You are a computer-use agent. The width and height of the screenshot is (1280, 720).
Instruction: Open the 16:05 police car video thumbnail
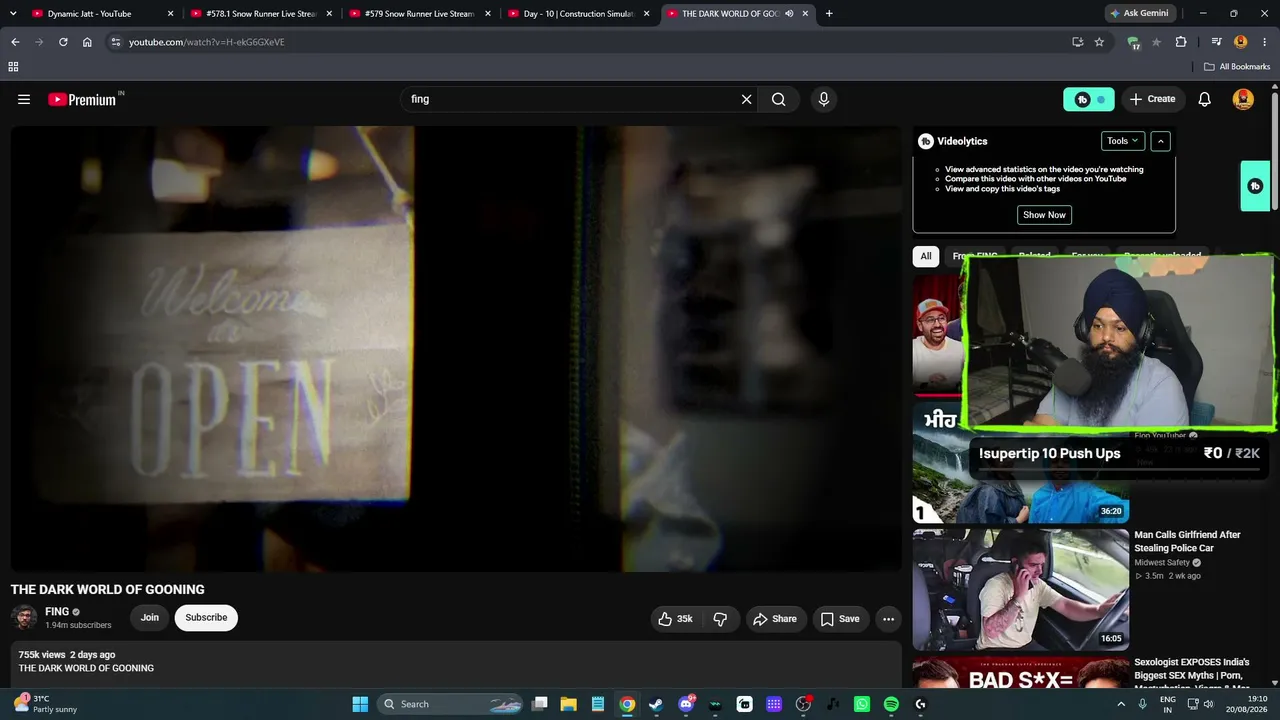1021,590
